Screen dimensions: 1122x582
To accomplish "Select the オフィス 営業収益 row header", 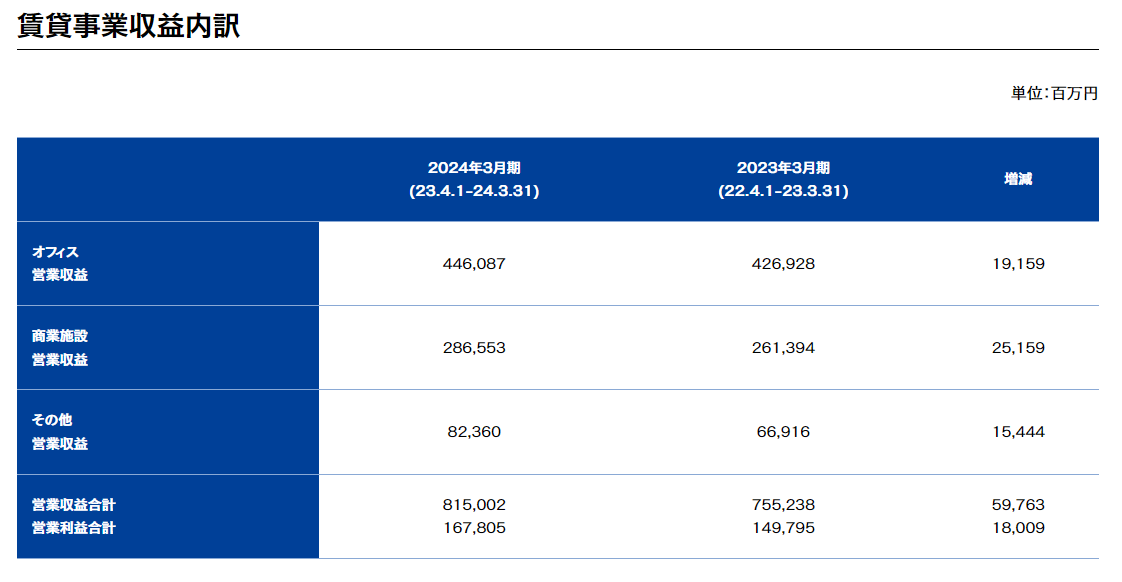I will [60, 263].
